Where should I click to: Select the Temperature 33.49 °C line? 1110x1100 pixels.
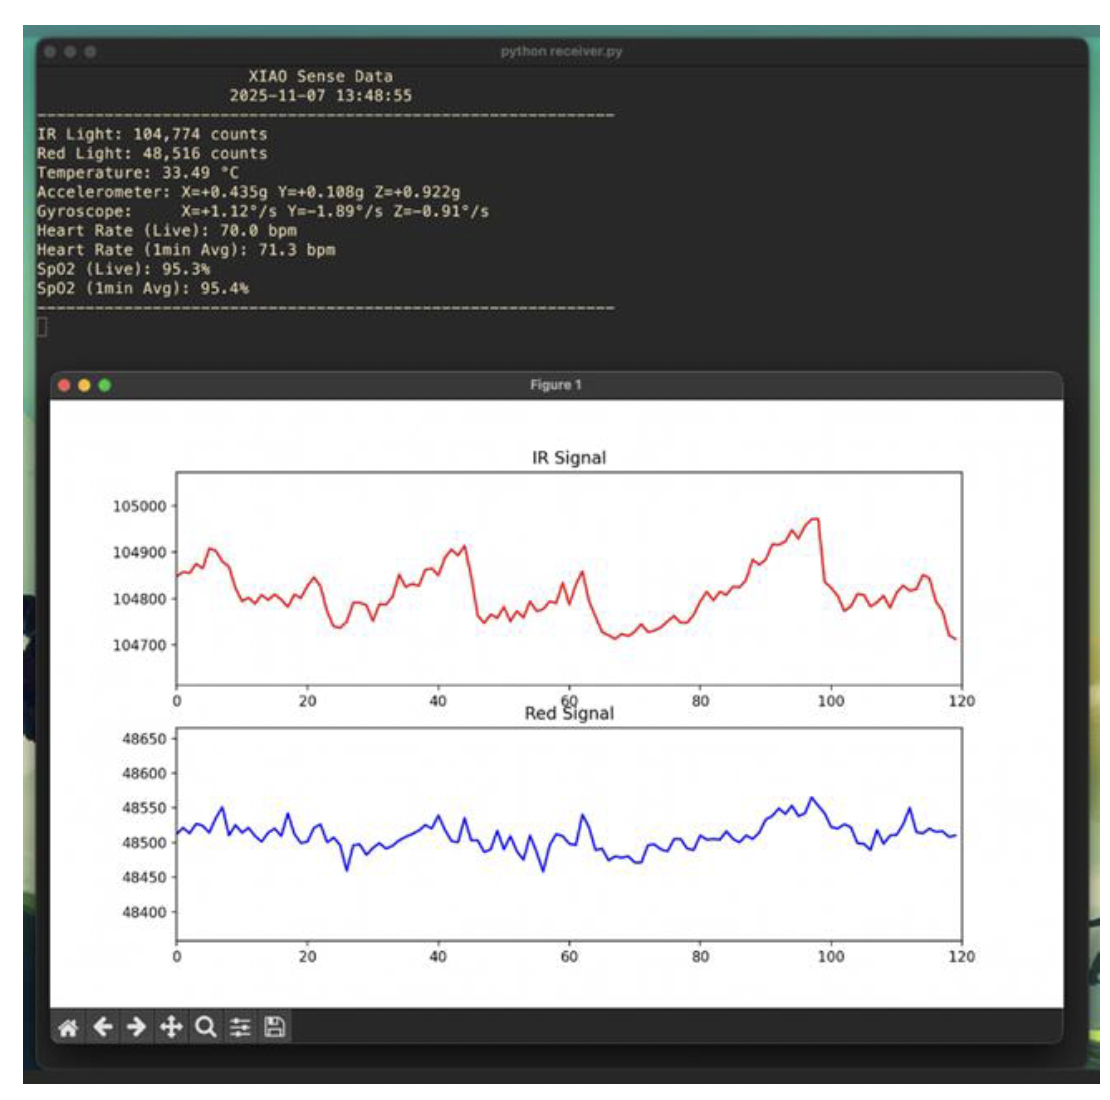[x=138, y=173]
